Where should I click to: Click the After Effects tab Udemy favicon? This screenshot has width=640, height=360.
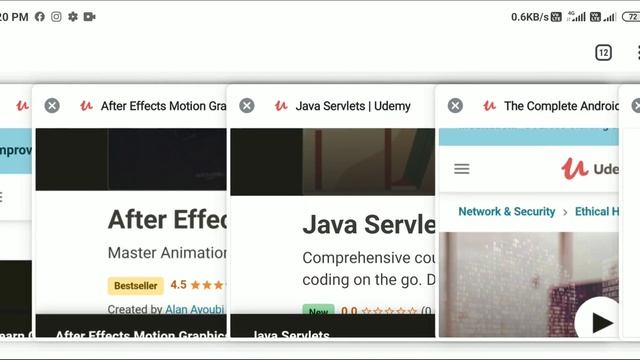(86, 106)
